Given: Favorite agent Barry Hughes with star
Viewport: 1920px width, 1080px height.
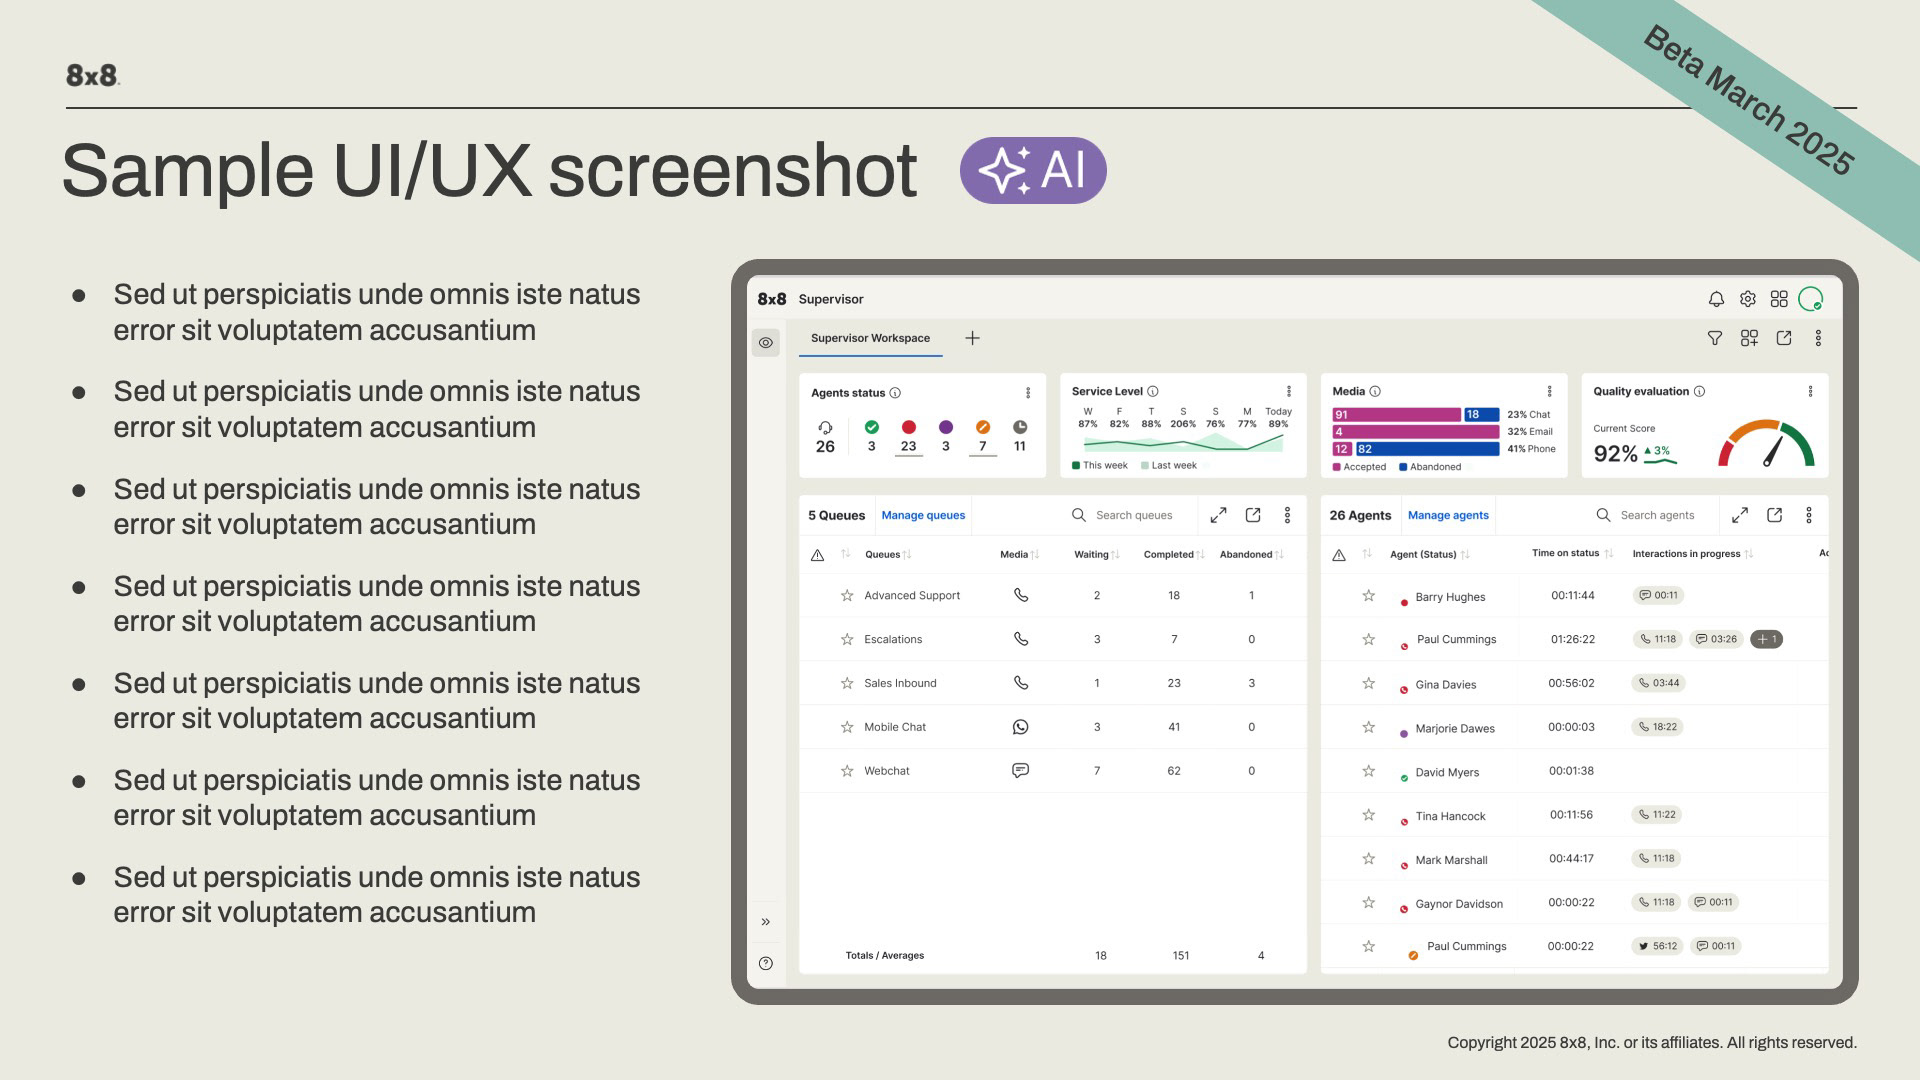Looking at the screenshot, I should (x=1369, y=596).
